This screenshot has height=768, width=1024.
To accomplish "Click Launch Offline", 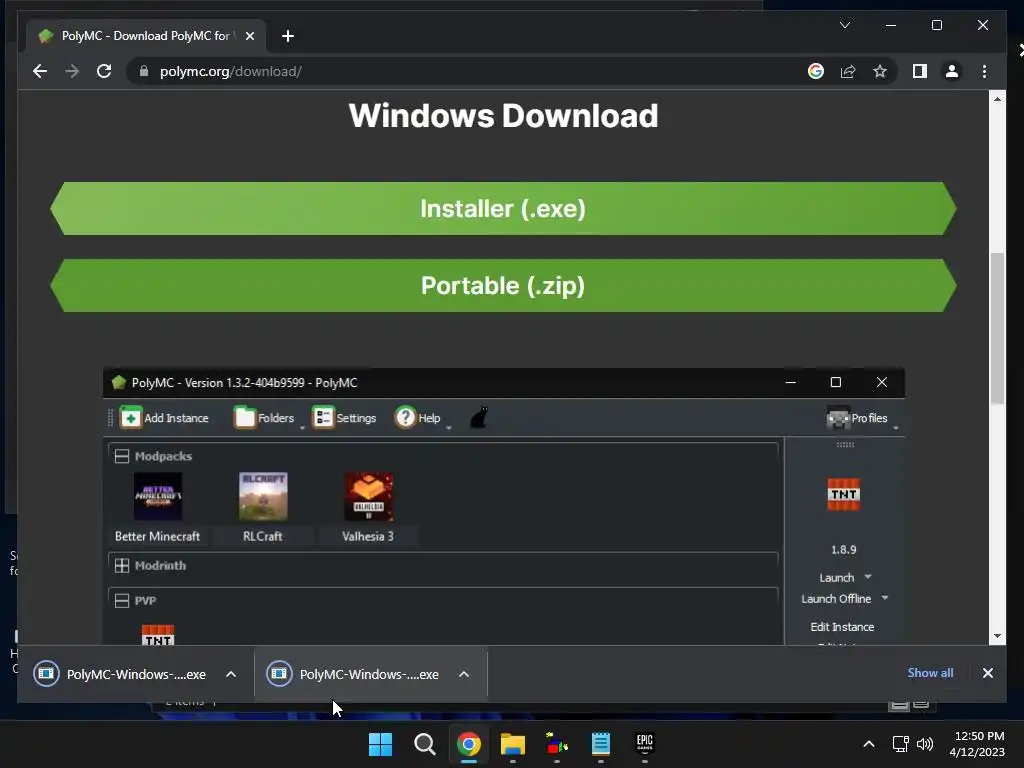I will [836, 599].
